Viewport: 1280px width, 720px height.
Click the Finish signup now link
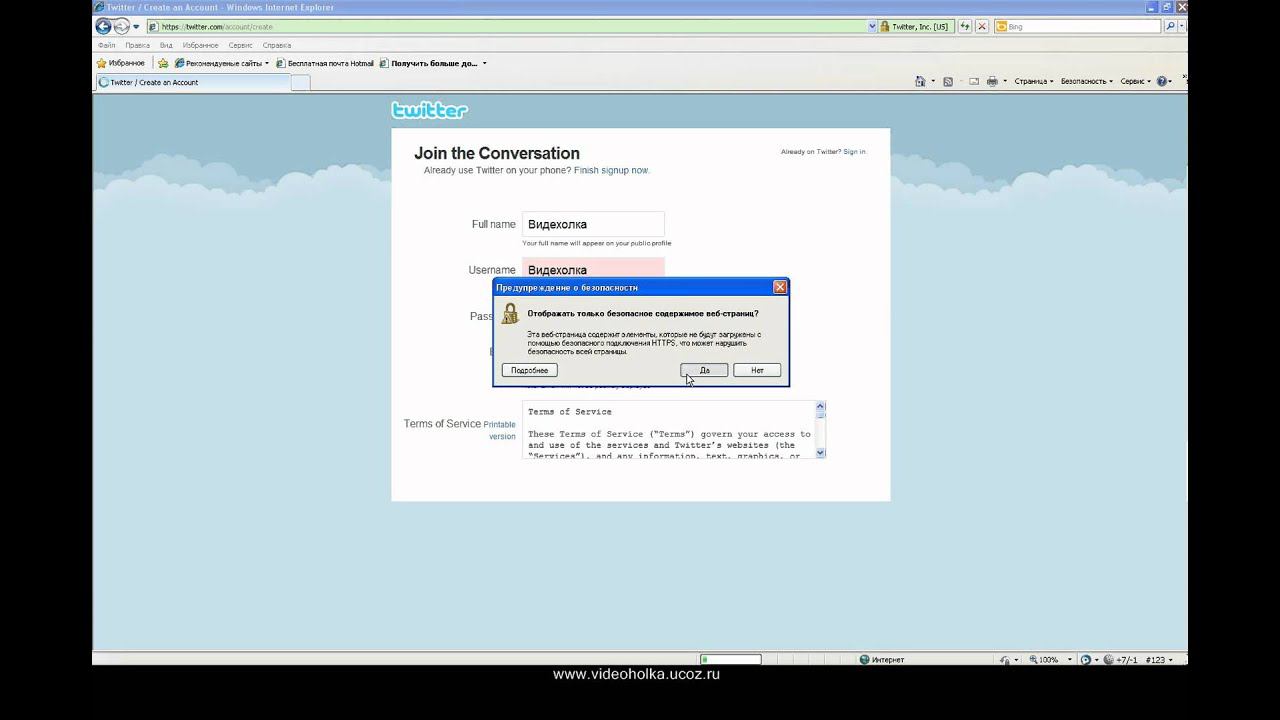(611, 170)
